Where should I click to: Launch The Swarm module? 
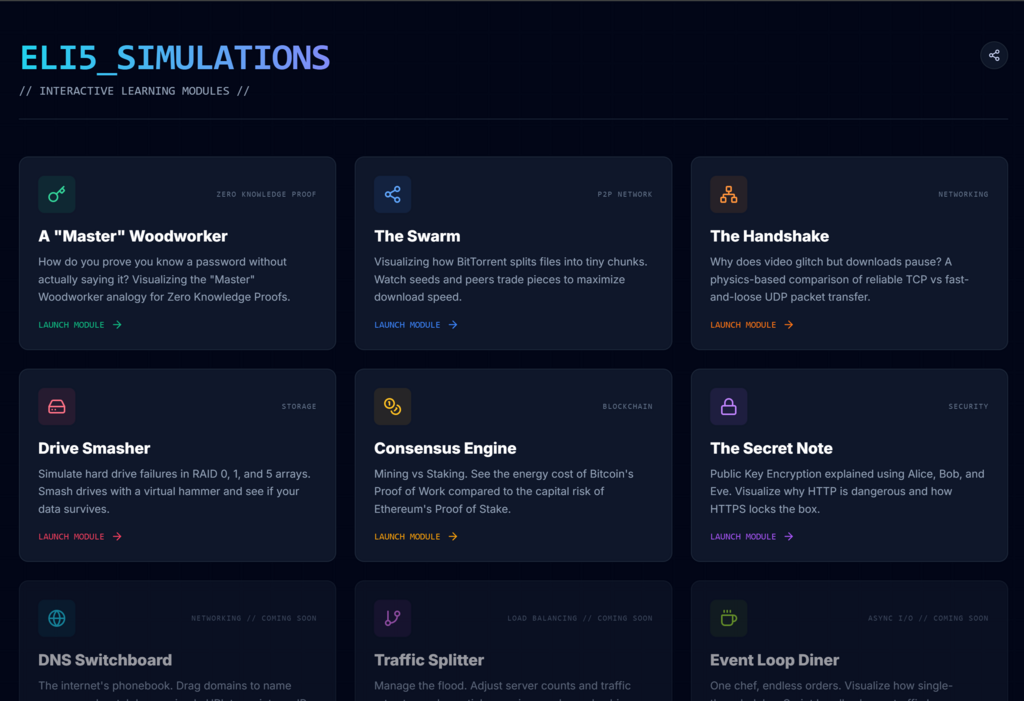(416, 325)
